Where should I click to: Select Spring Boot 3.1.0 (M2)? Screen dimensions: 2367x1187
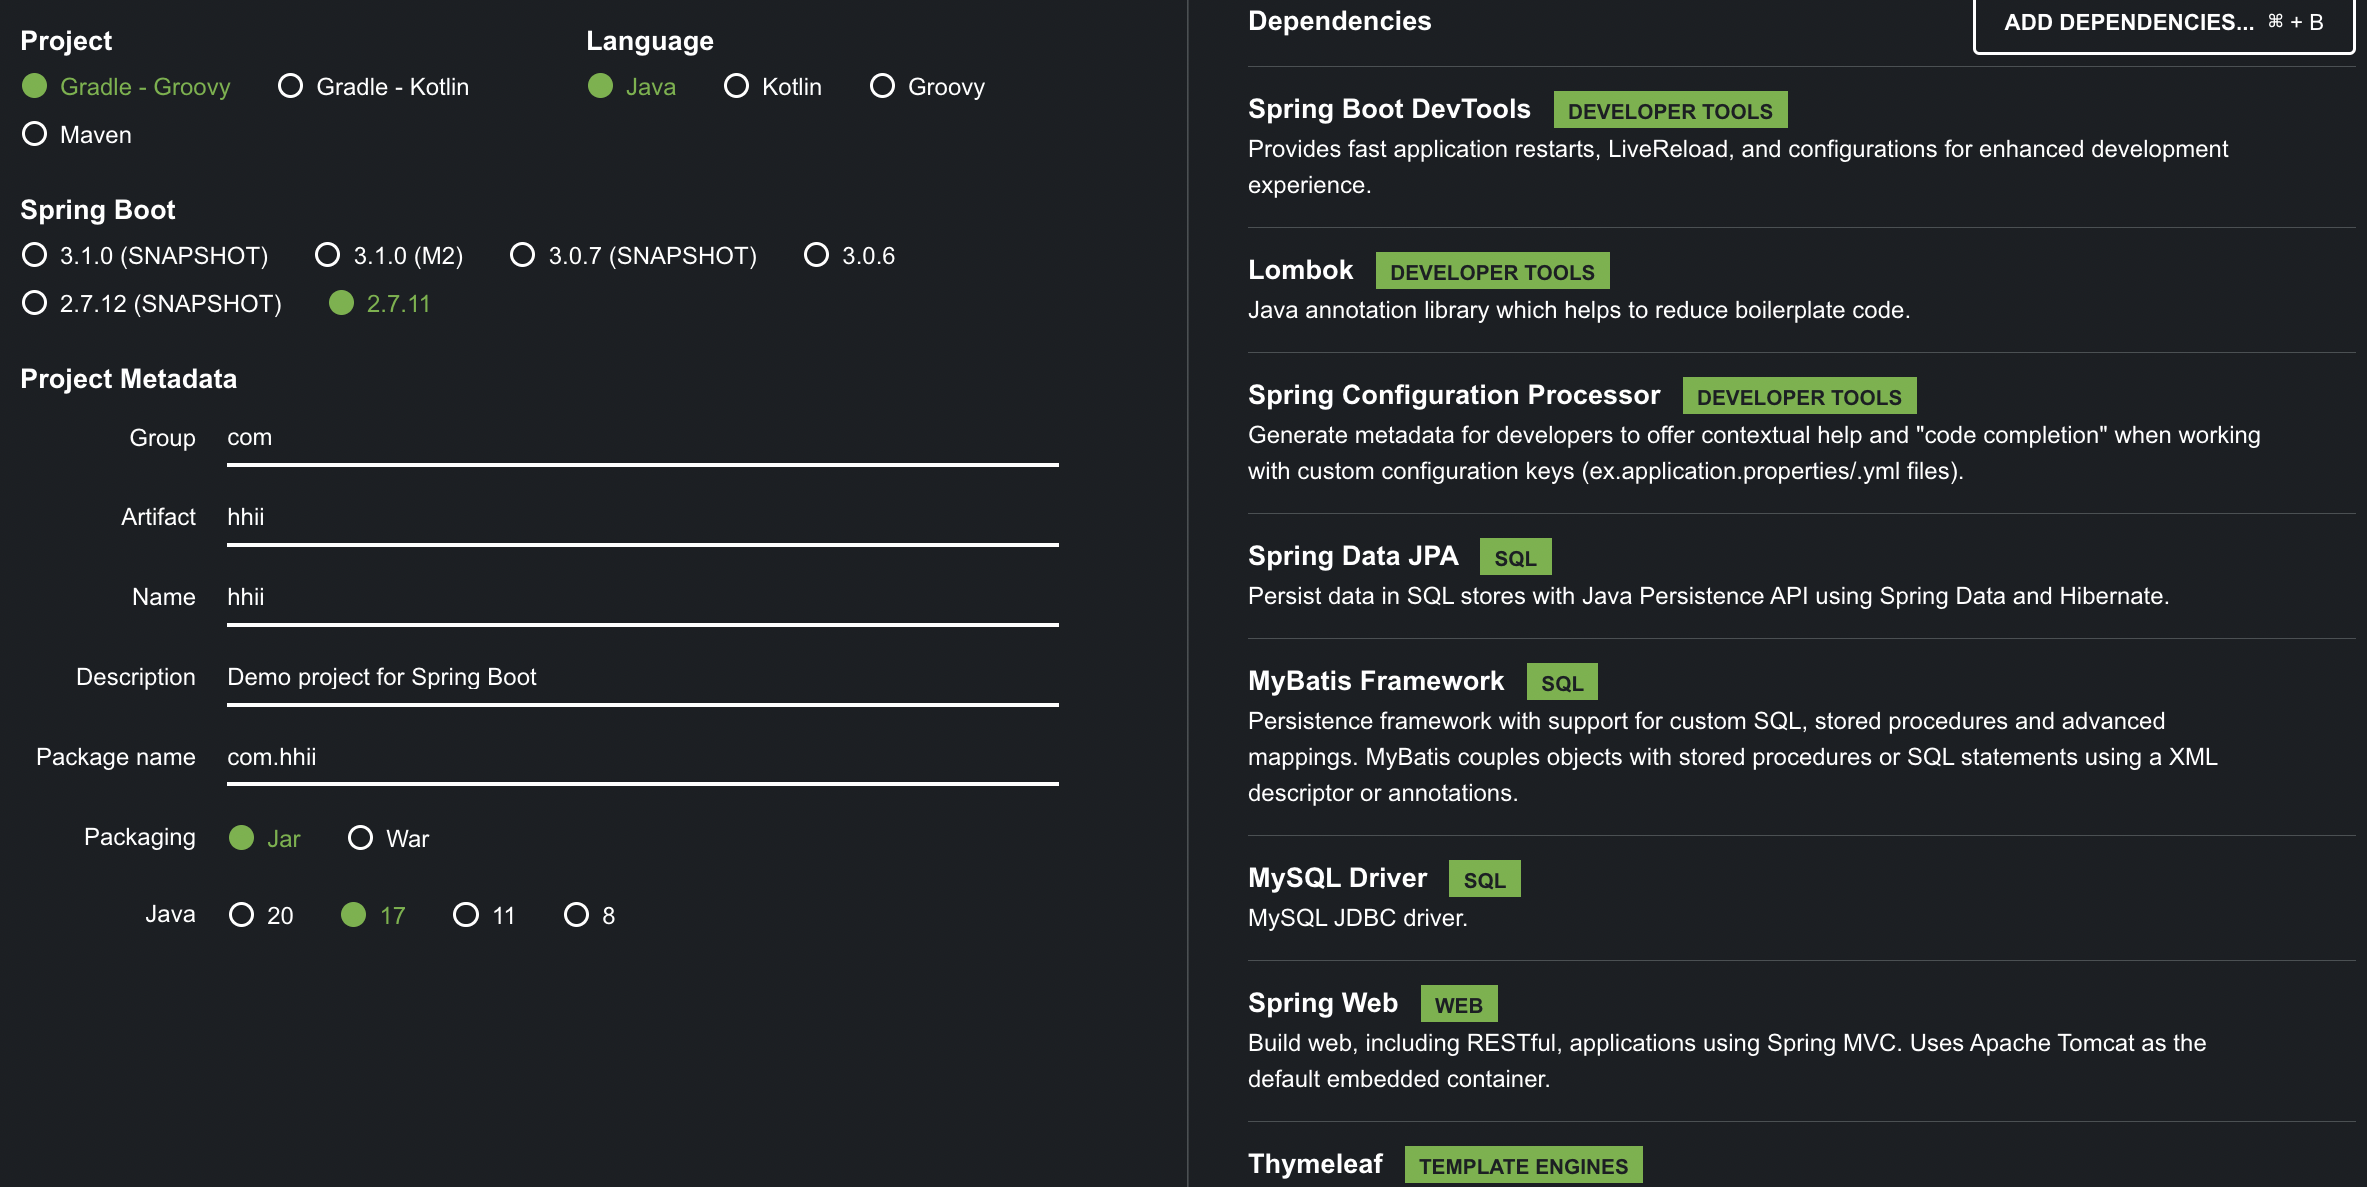(328, 255)
